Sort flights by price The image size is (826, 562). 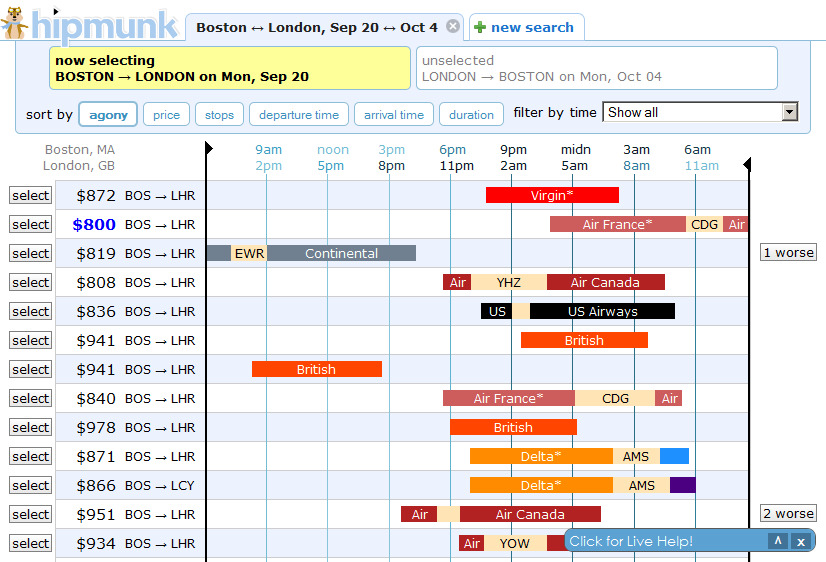tap(166, 115)
